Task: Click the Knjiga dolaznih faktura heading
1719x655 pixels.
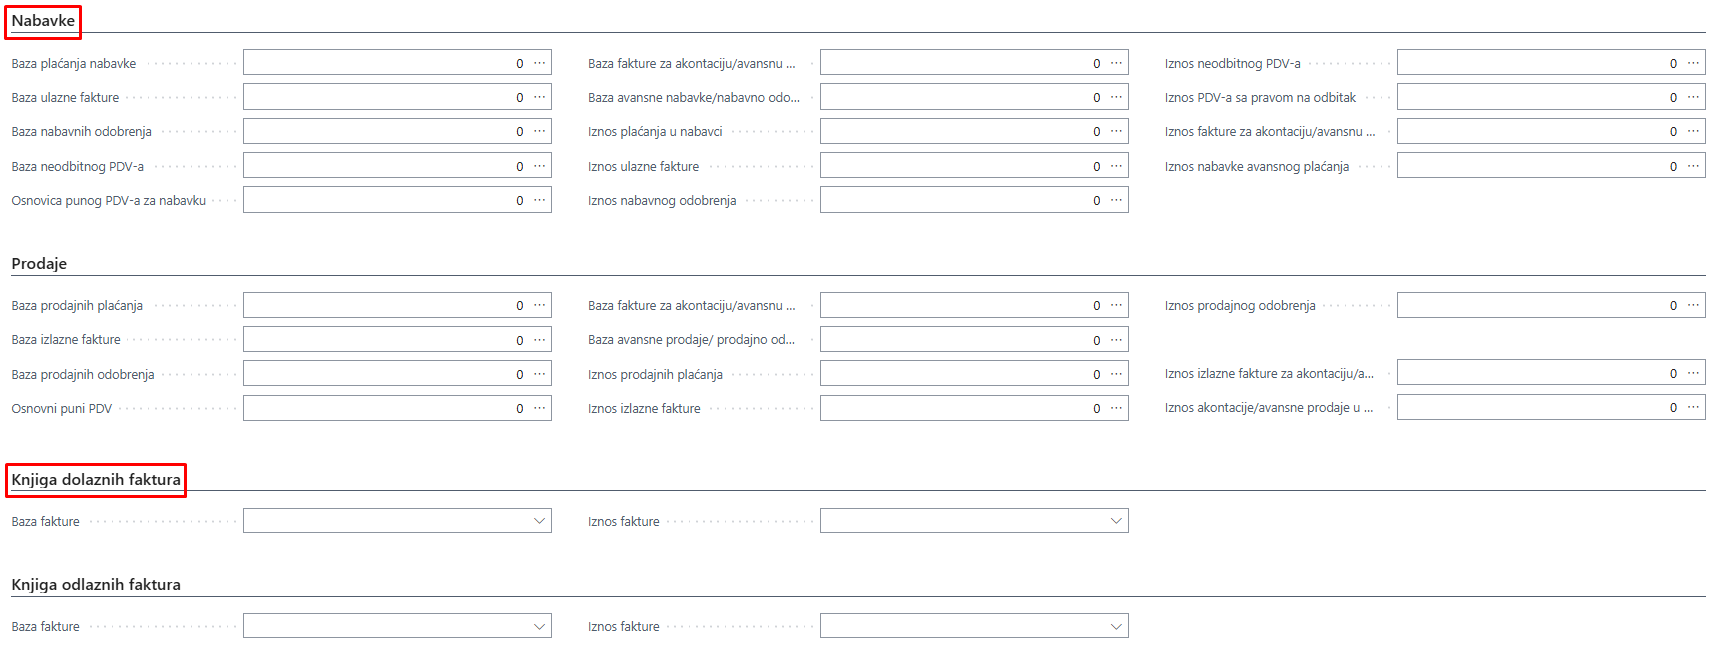Action: 96,480
